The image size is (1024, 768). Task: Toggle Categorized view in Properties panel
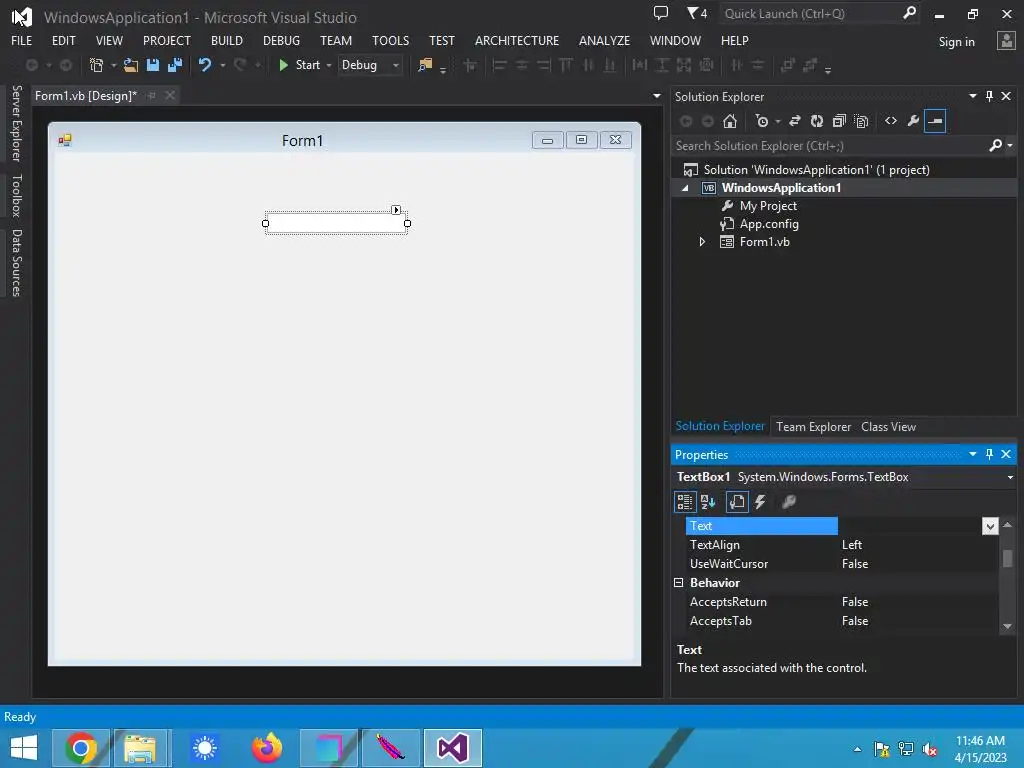coord(684,502)
